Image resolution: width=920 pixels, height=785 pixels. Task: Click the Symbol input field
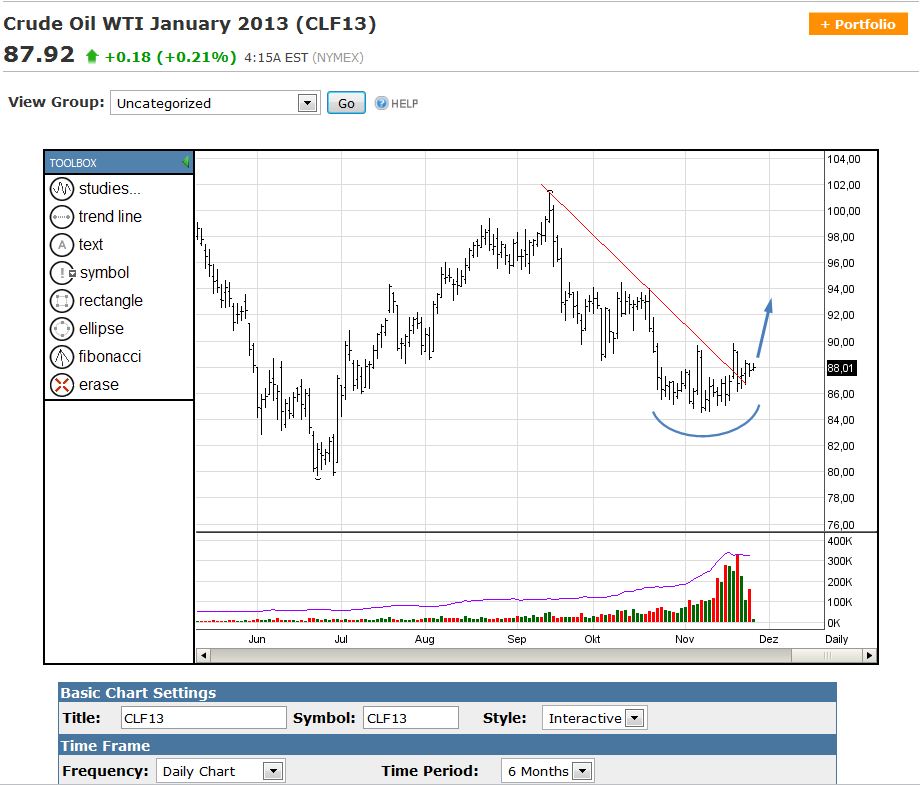(411, 718)
